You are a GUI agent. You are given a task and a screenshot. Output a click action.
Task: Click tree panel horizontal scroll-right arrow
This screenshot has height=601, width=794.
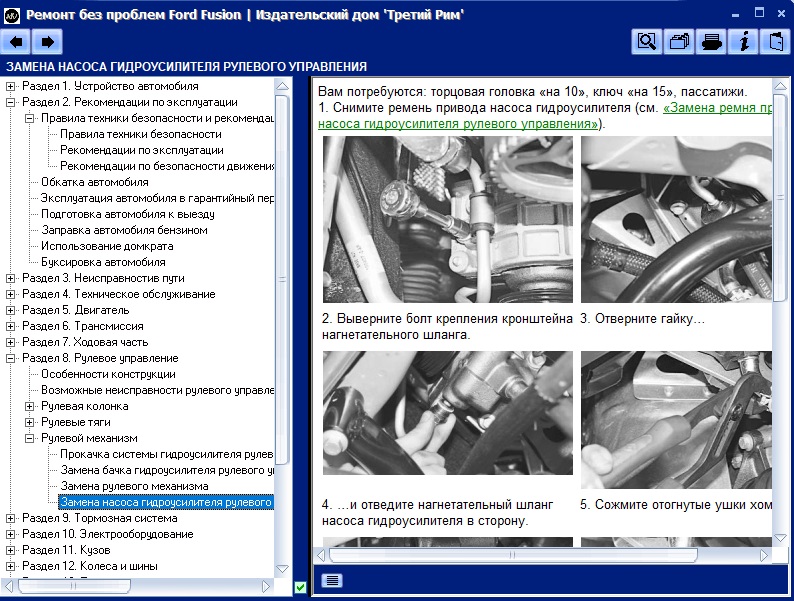pyautogui.click(x=266, y=586)
